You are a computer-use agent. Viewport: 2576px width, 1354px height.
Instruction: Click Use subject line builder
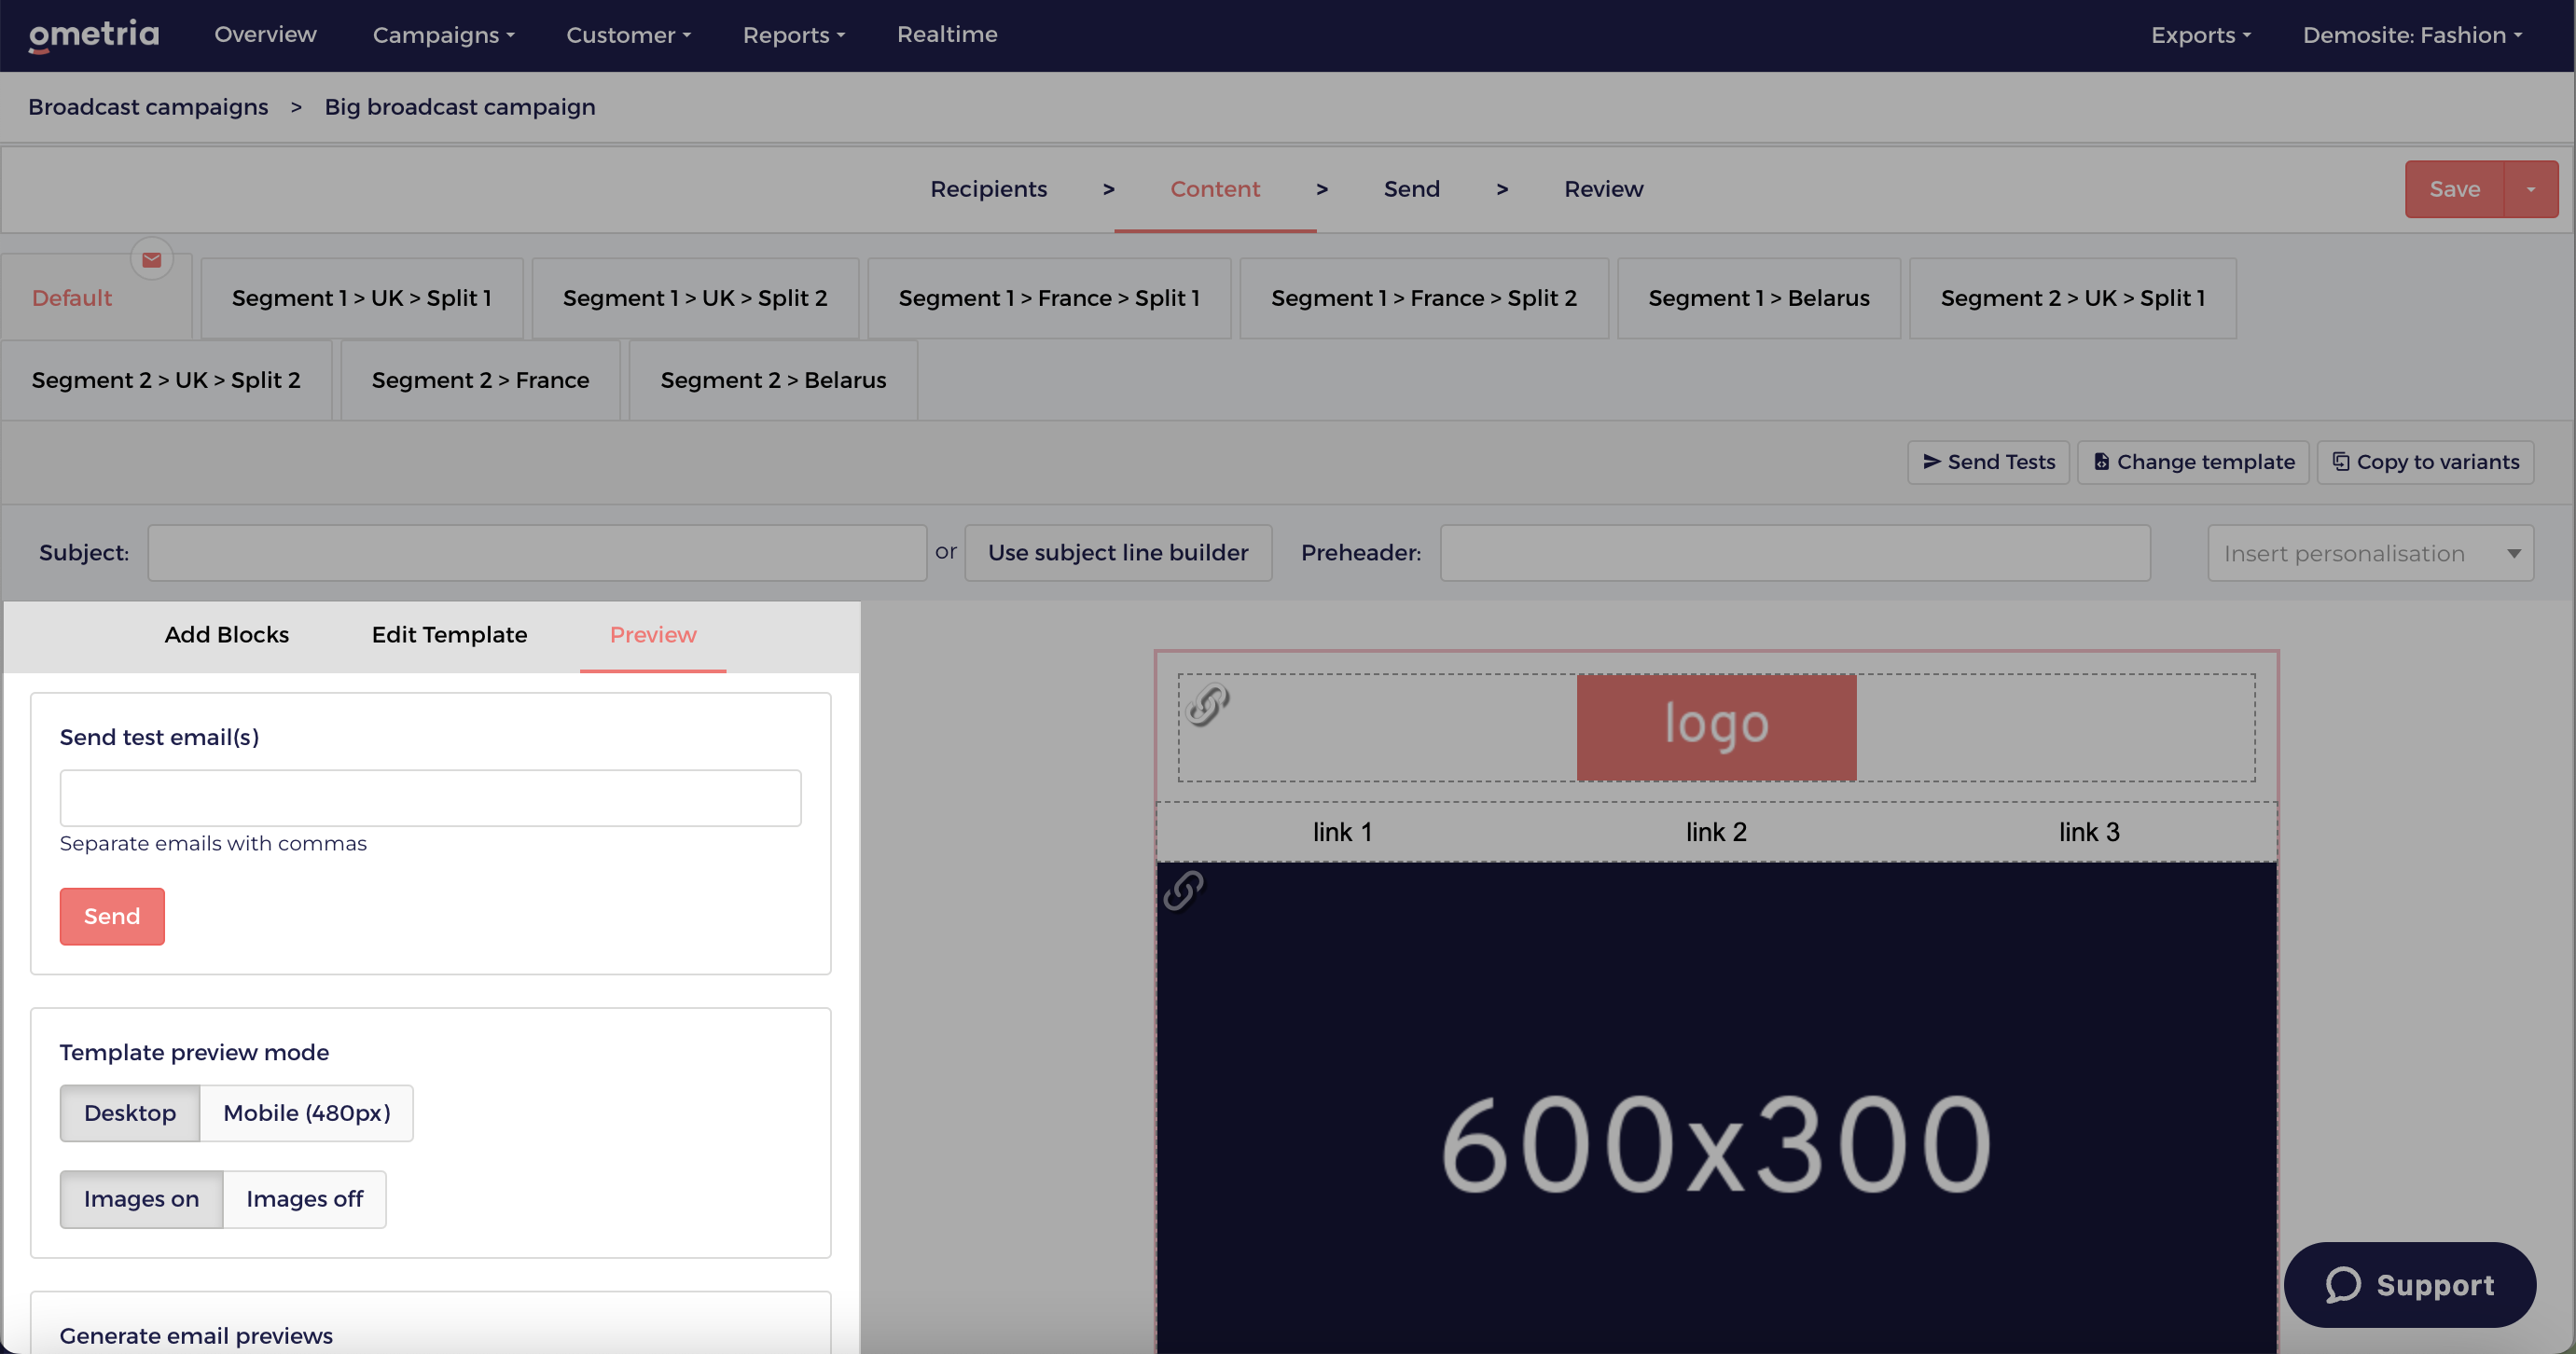click(1118, 553)
